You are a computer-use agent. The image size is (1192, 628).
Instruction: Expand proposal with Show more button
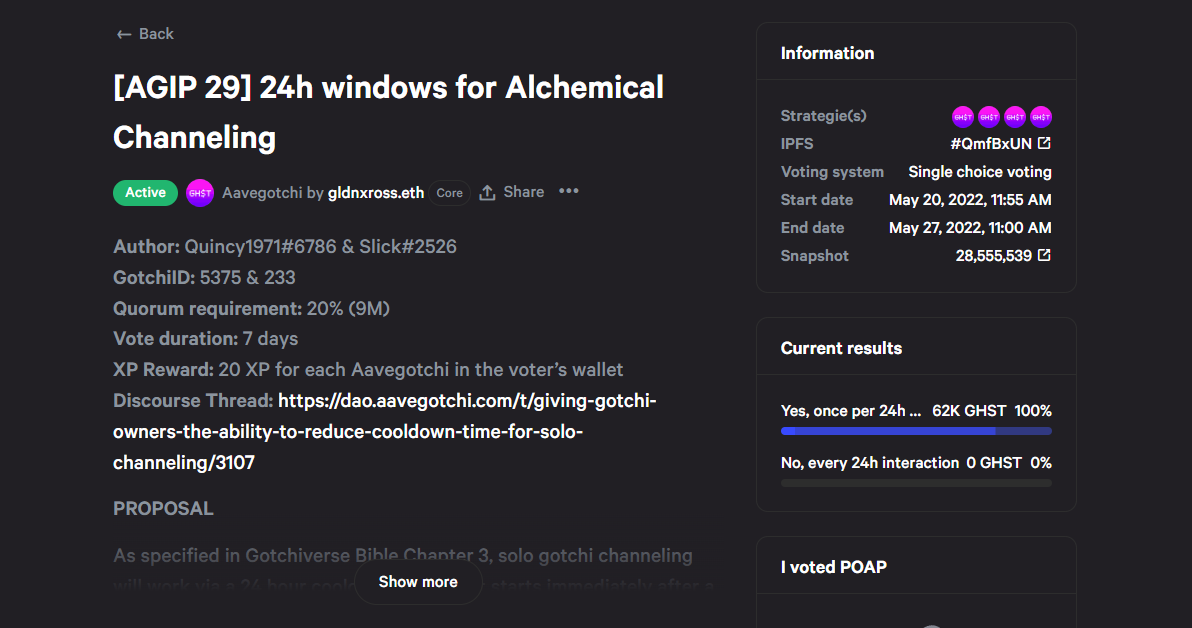click(418, 582)
